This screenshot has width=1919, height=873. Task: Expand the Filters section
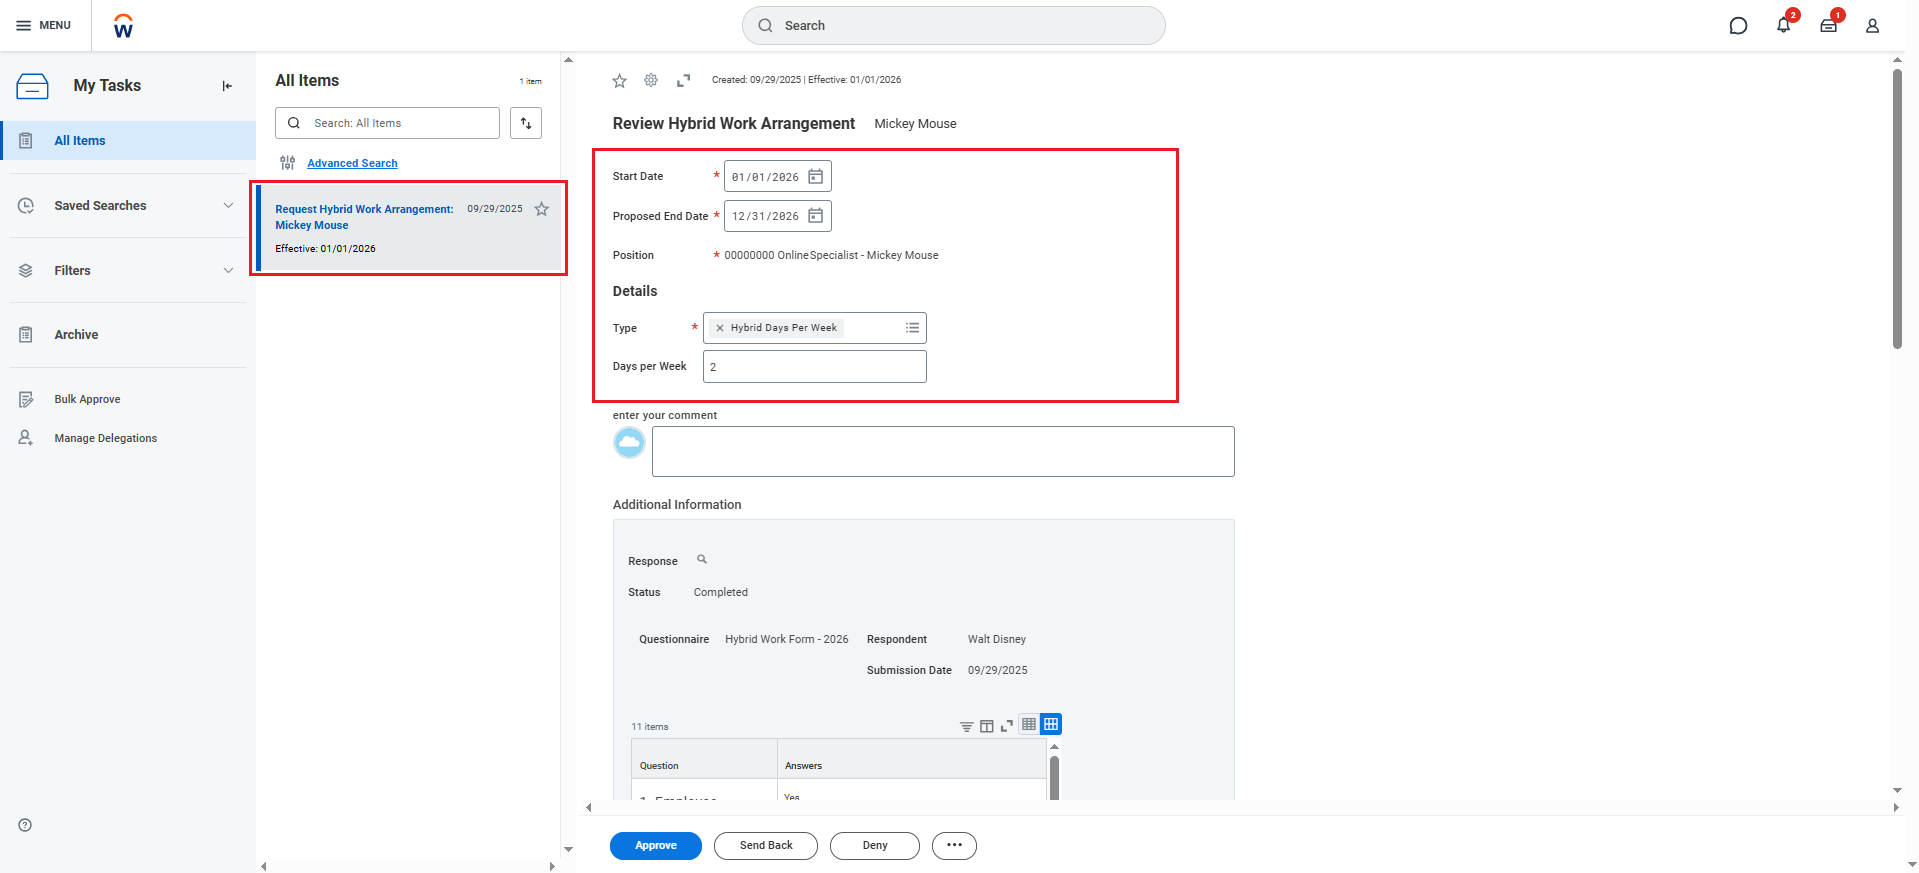pyautogui.click(x=228, y=271)
